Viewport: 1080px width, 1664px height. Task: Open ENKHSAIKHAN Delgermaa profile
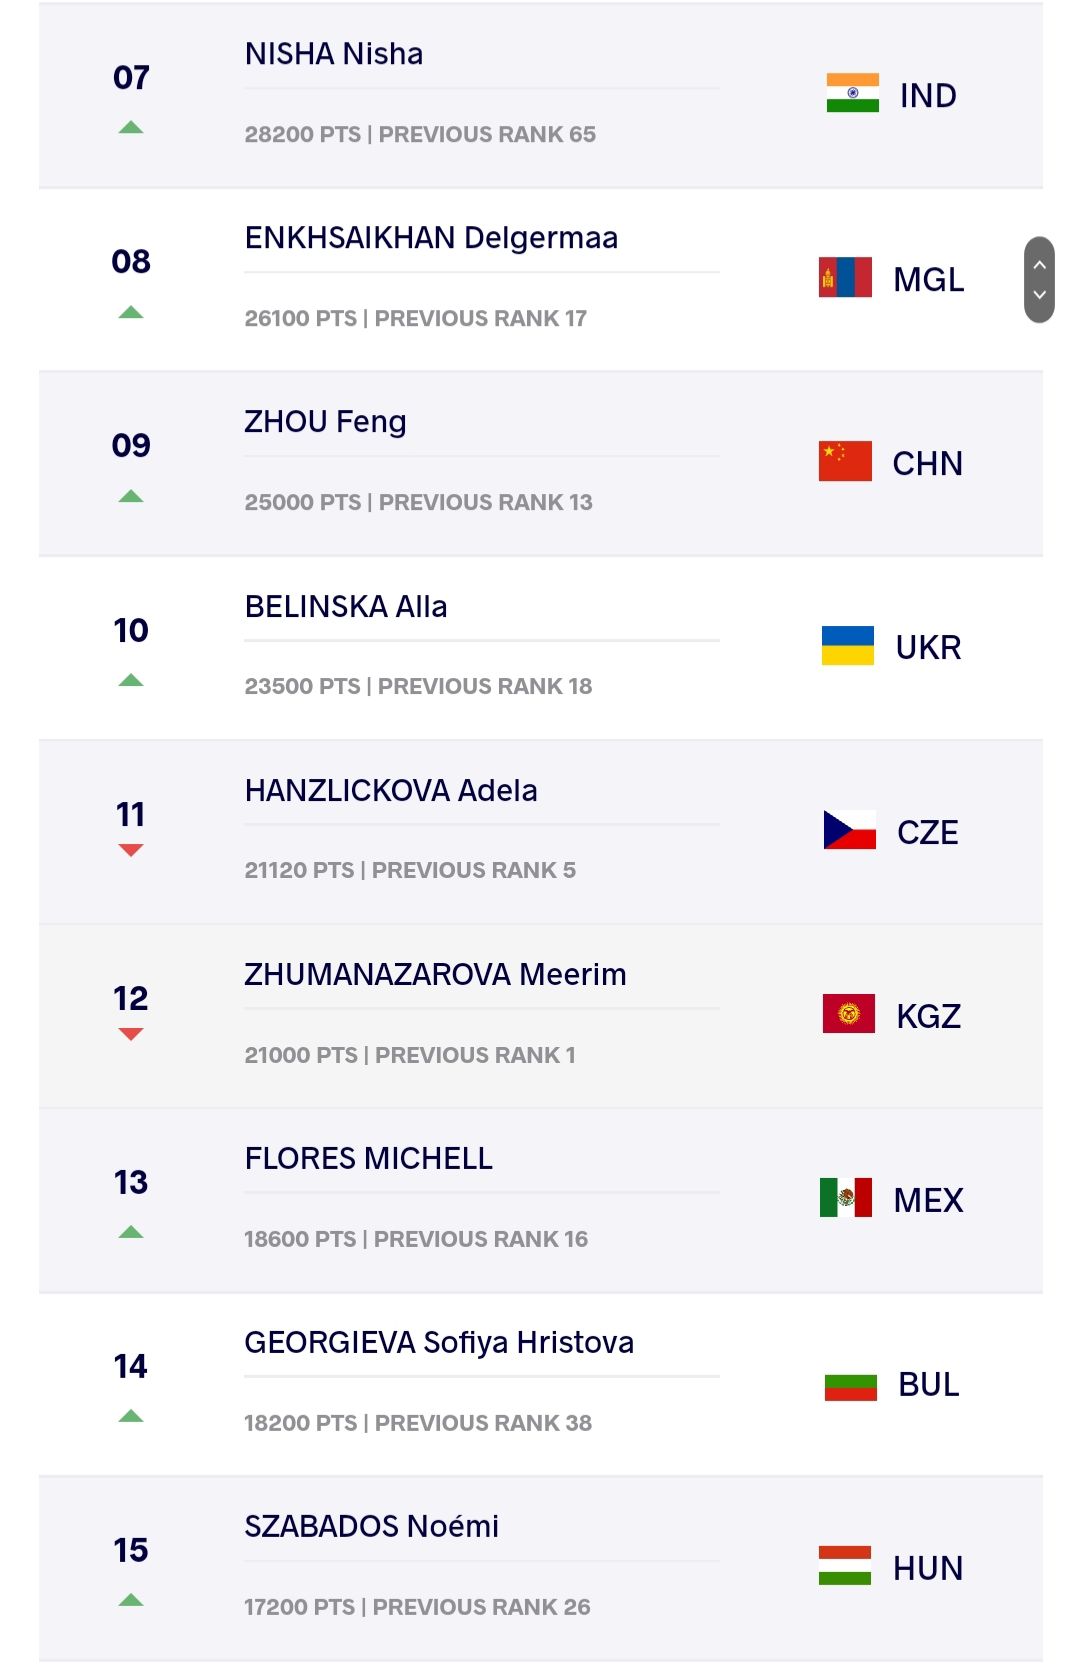pos(432,238)
